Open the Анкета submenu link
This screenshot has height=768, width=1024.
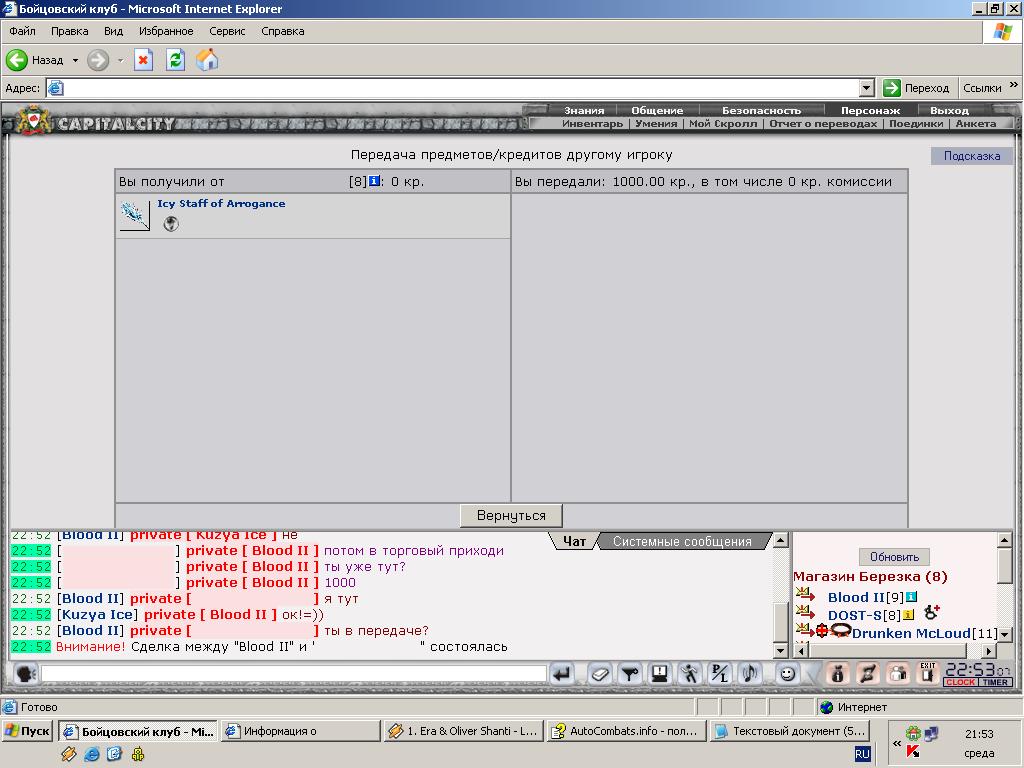click(976, 123)
